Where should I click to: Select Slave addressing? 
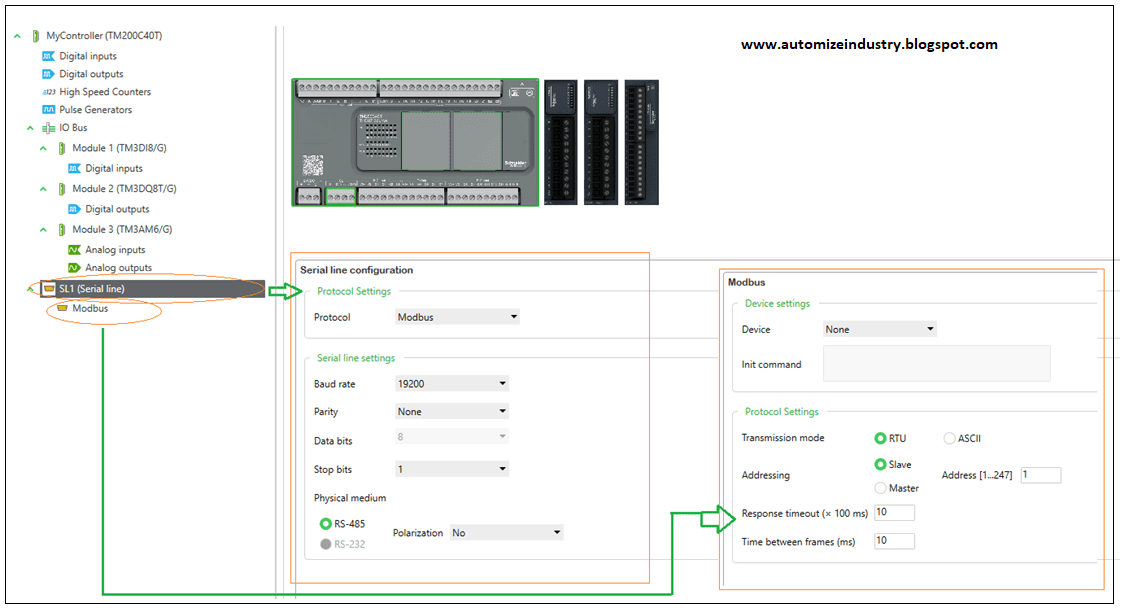[880, 465]
